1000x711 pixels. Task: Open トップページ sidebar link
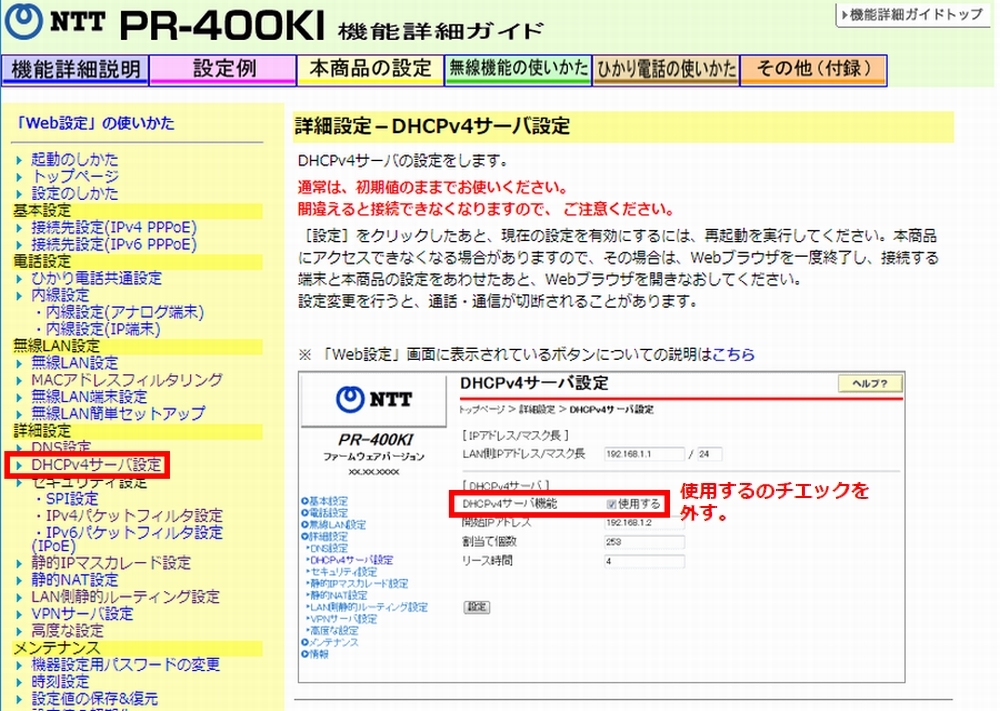[75, 176]
